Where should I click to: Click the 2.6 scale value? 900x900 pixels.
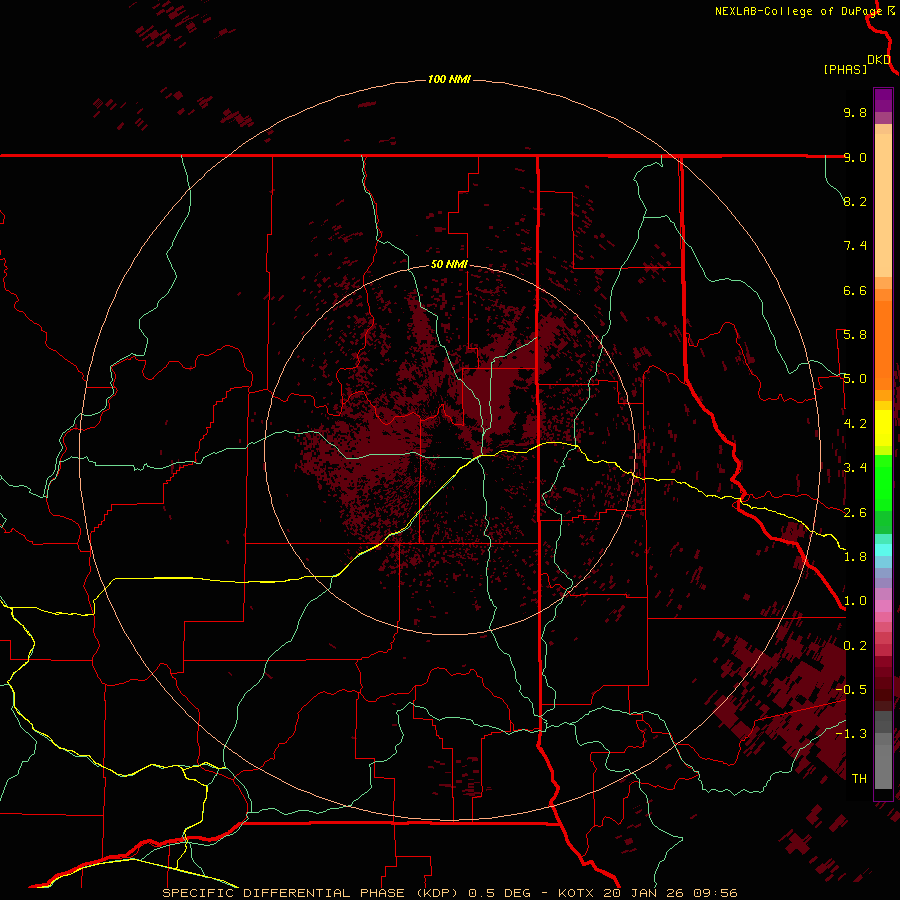pos(855,513)
